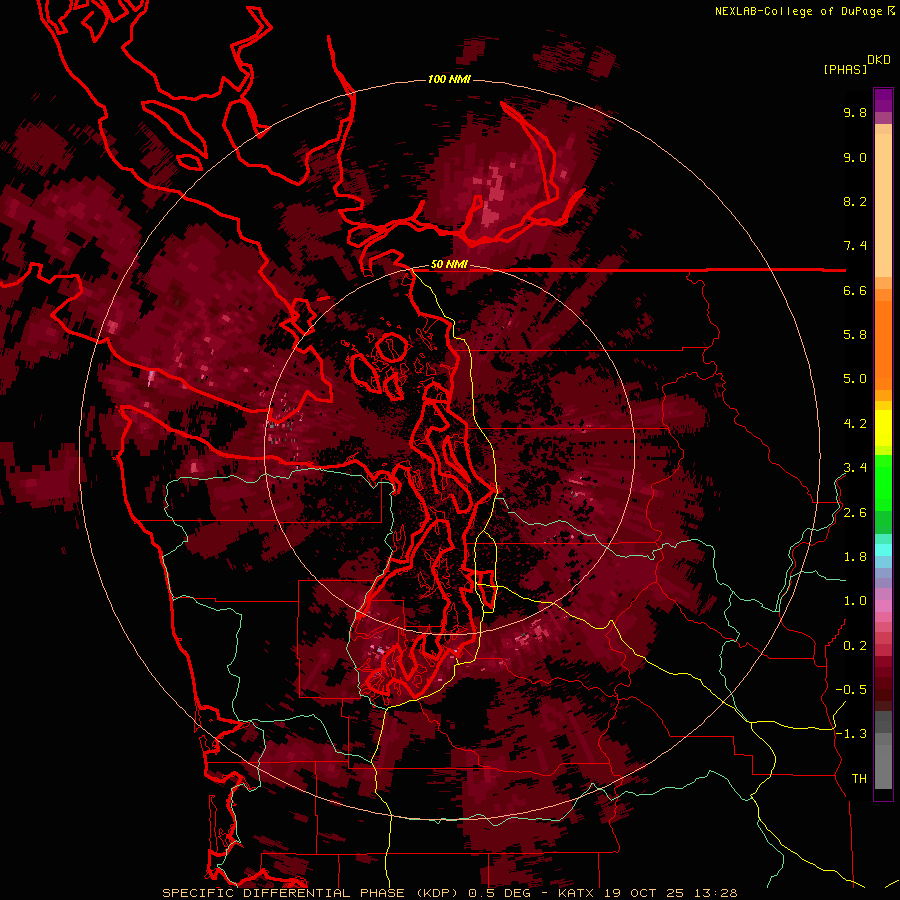Click the KATX station identifier in the caption
Viewport: 900px width, 900px height.
(577, 893)
